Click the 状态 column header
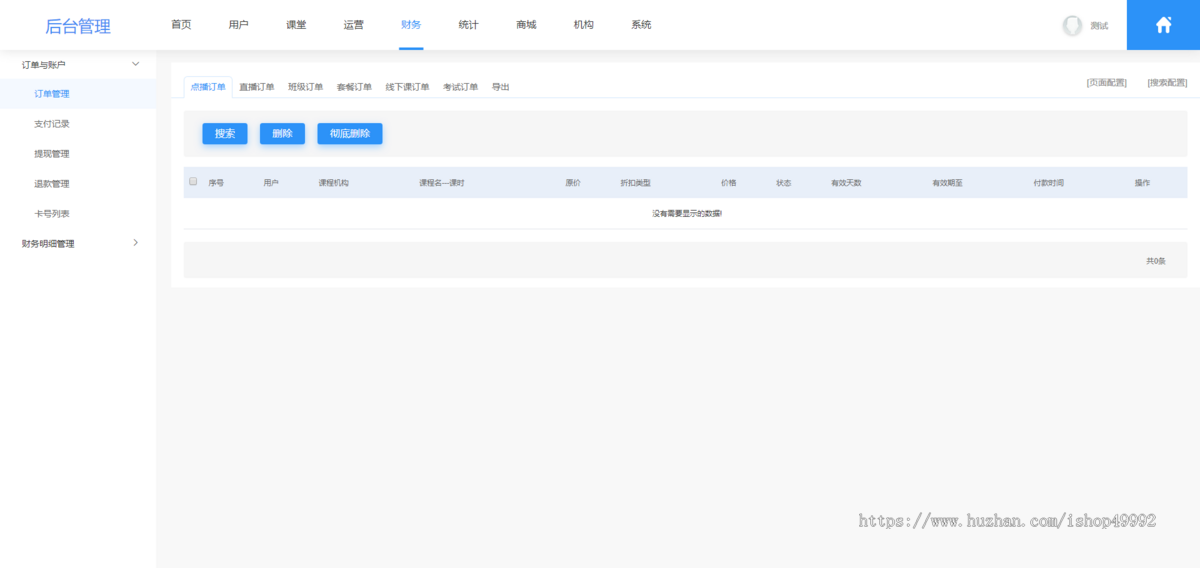The image size is (1200, 568). [784, 183]
